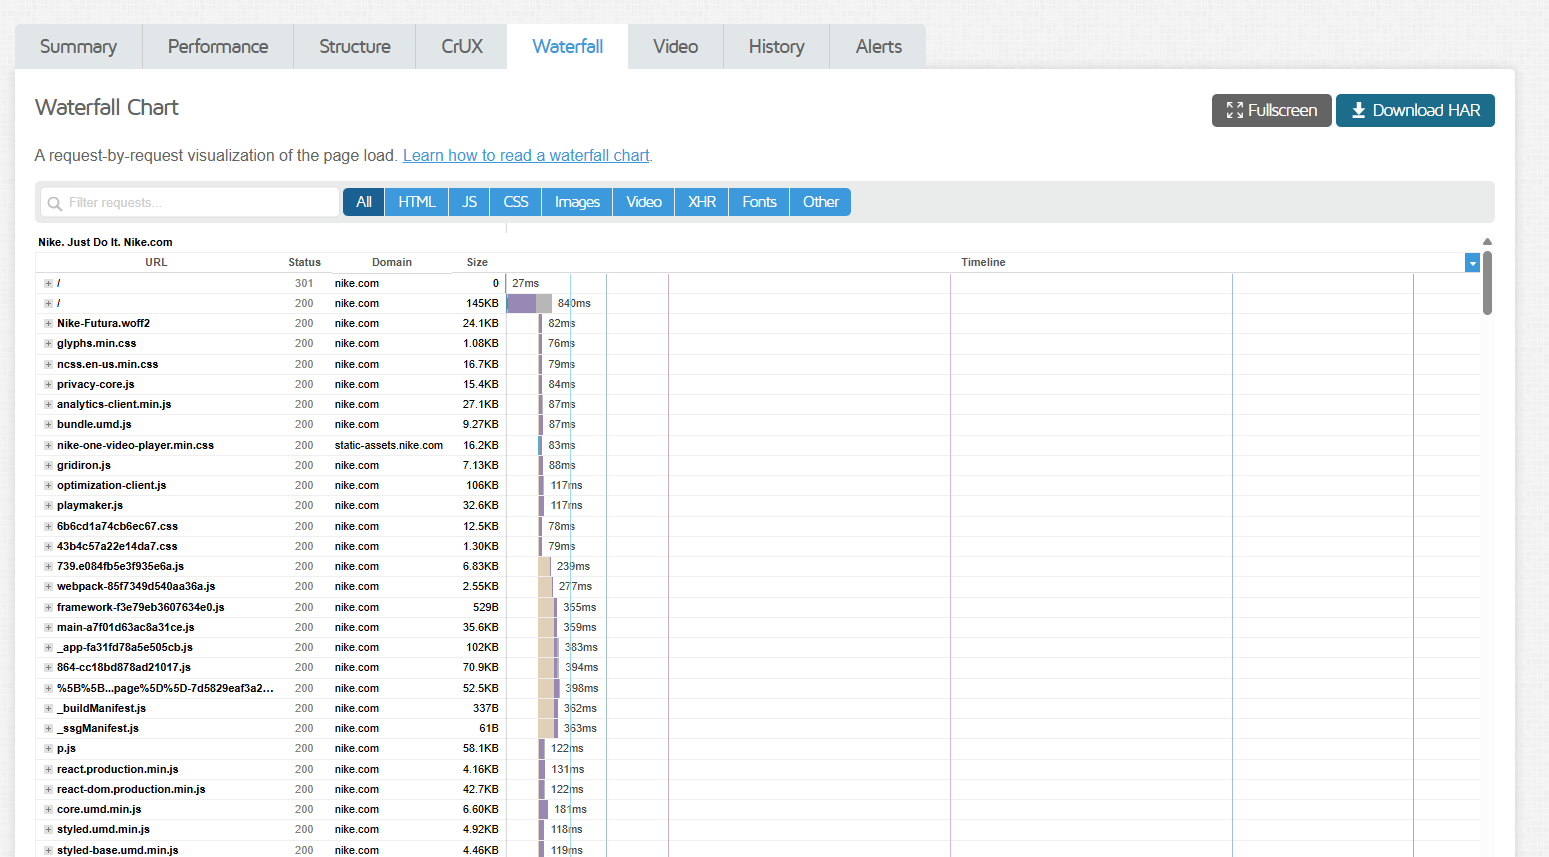Expand the react.production.min.js request
Image resolution: width=1549 pixels, height=857 pixels.
pyautogui.click(x=48, y=770)
